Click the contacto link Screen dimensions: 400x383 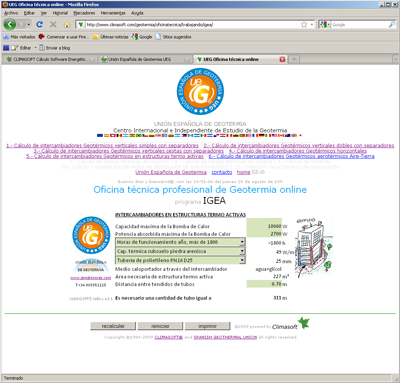tap(222, 172)
